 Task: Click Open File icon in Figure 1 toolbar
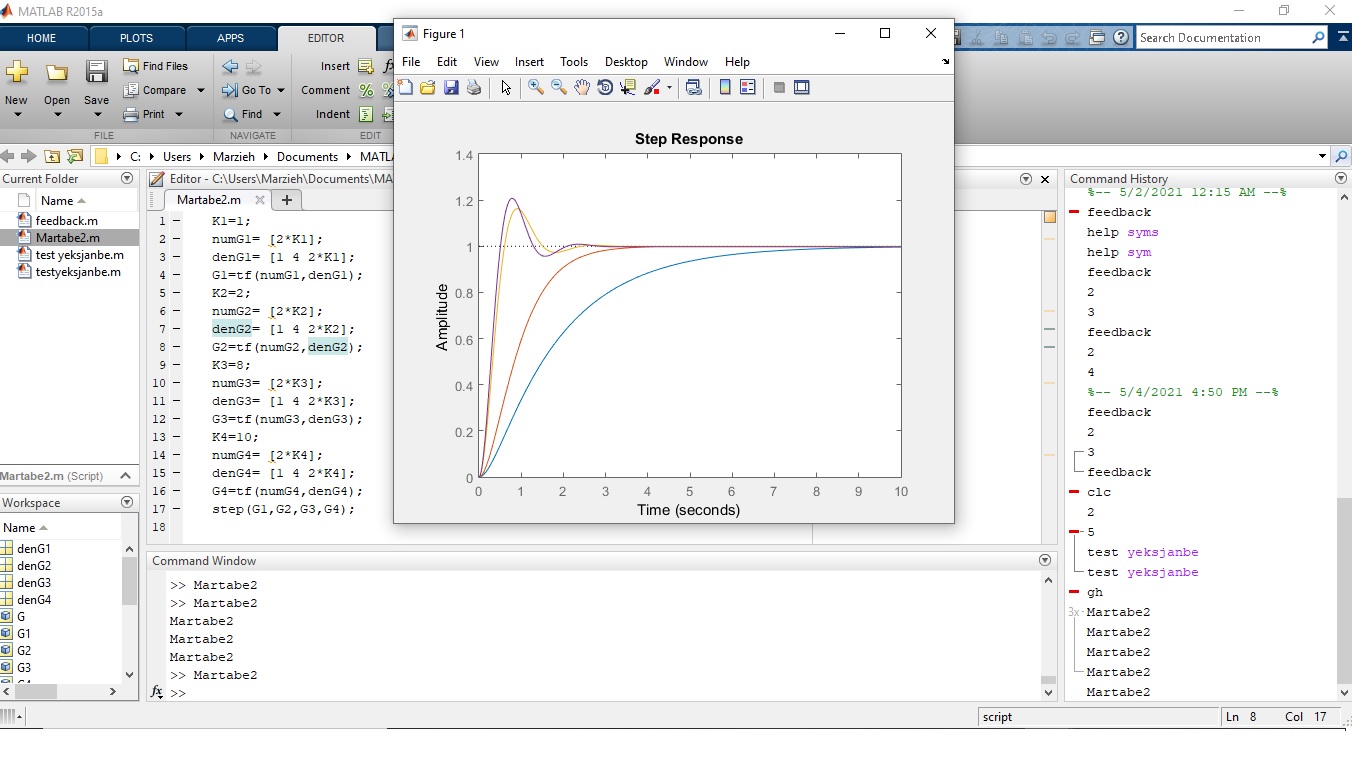[428, 88]
